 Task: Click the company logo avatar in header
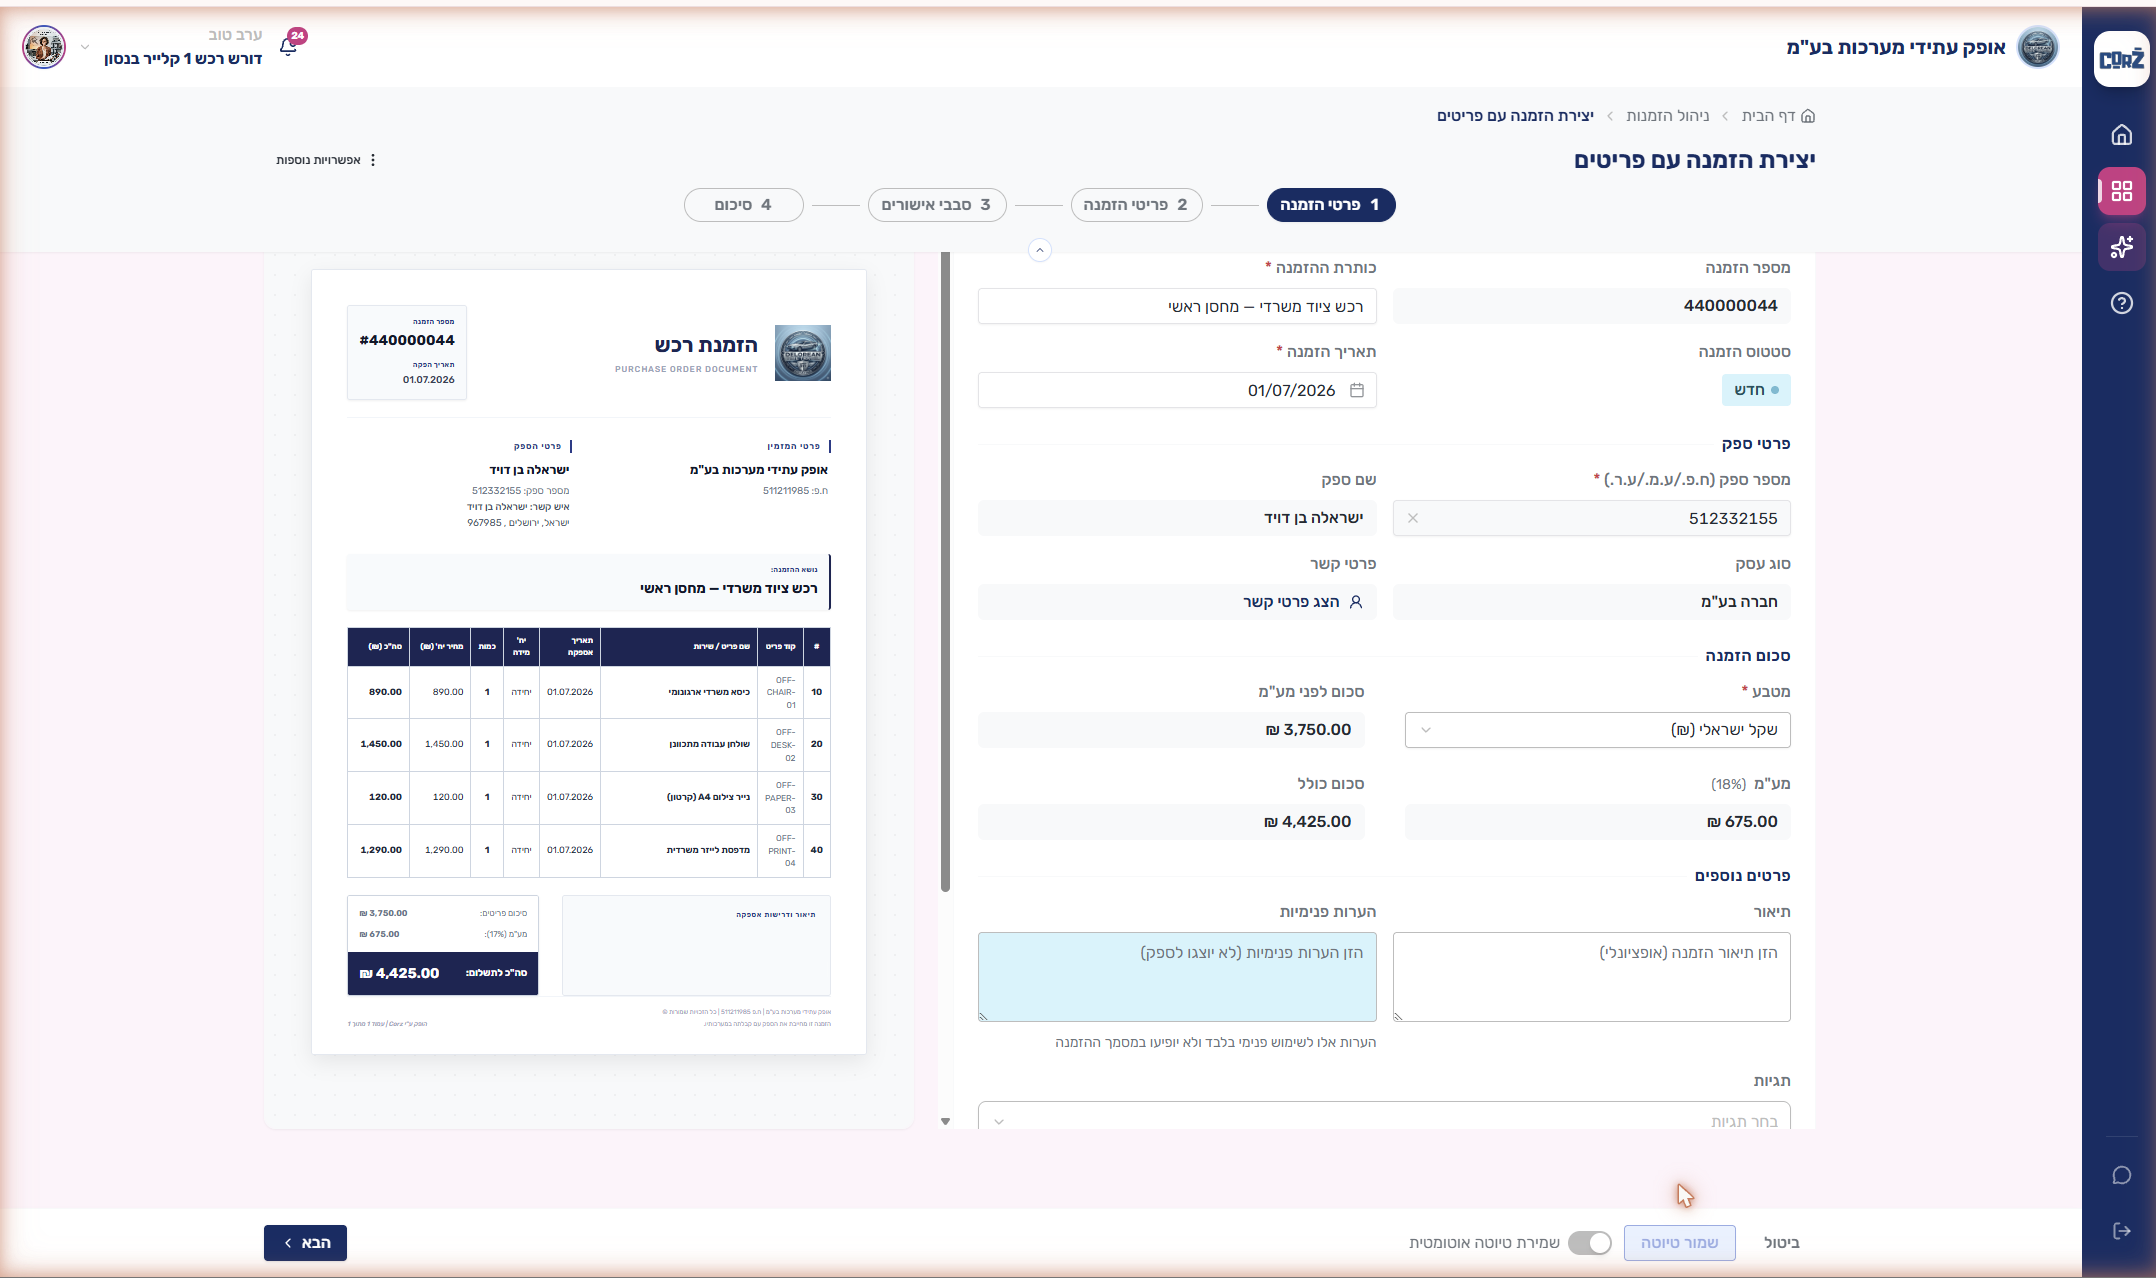pos(2037,47)
